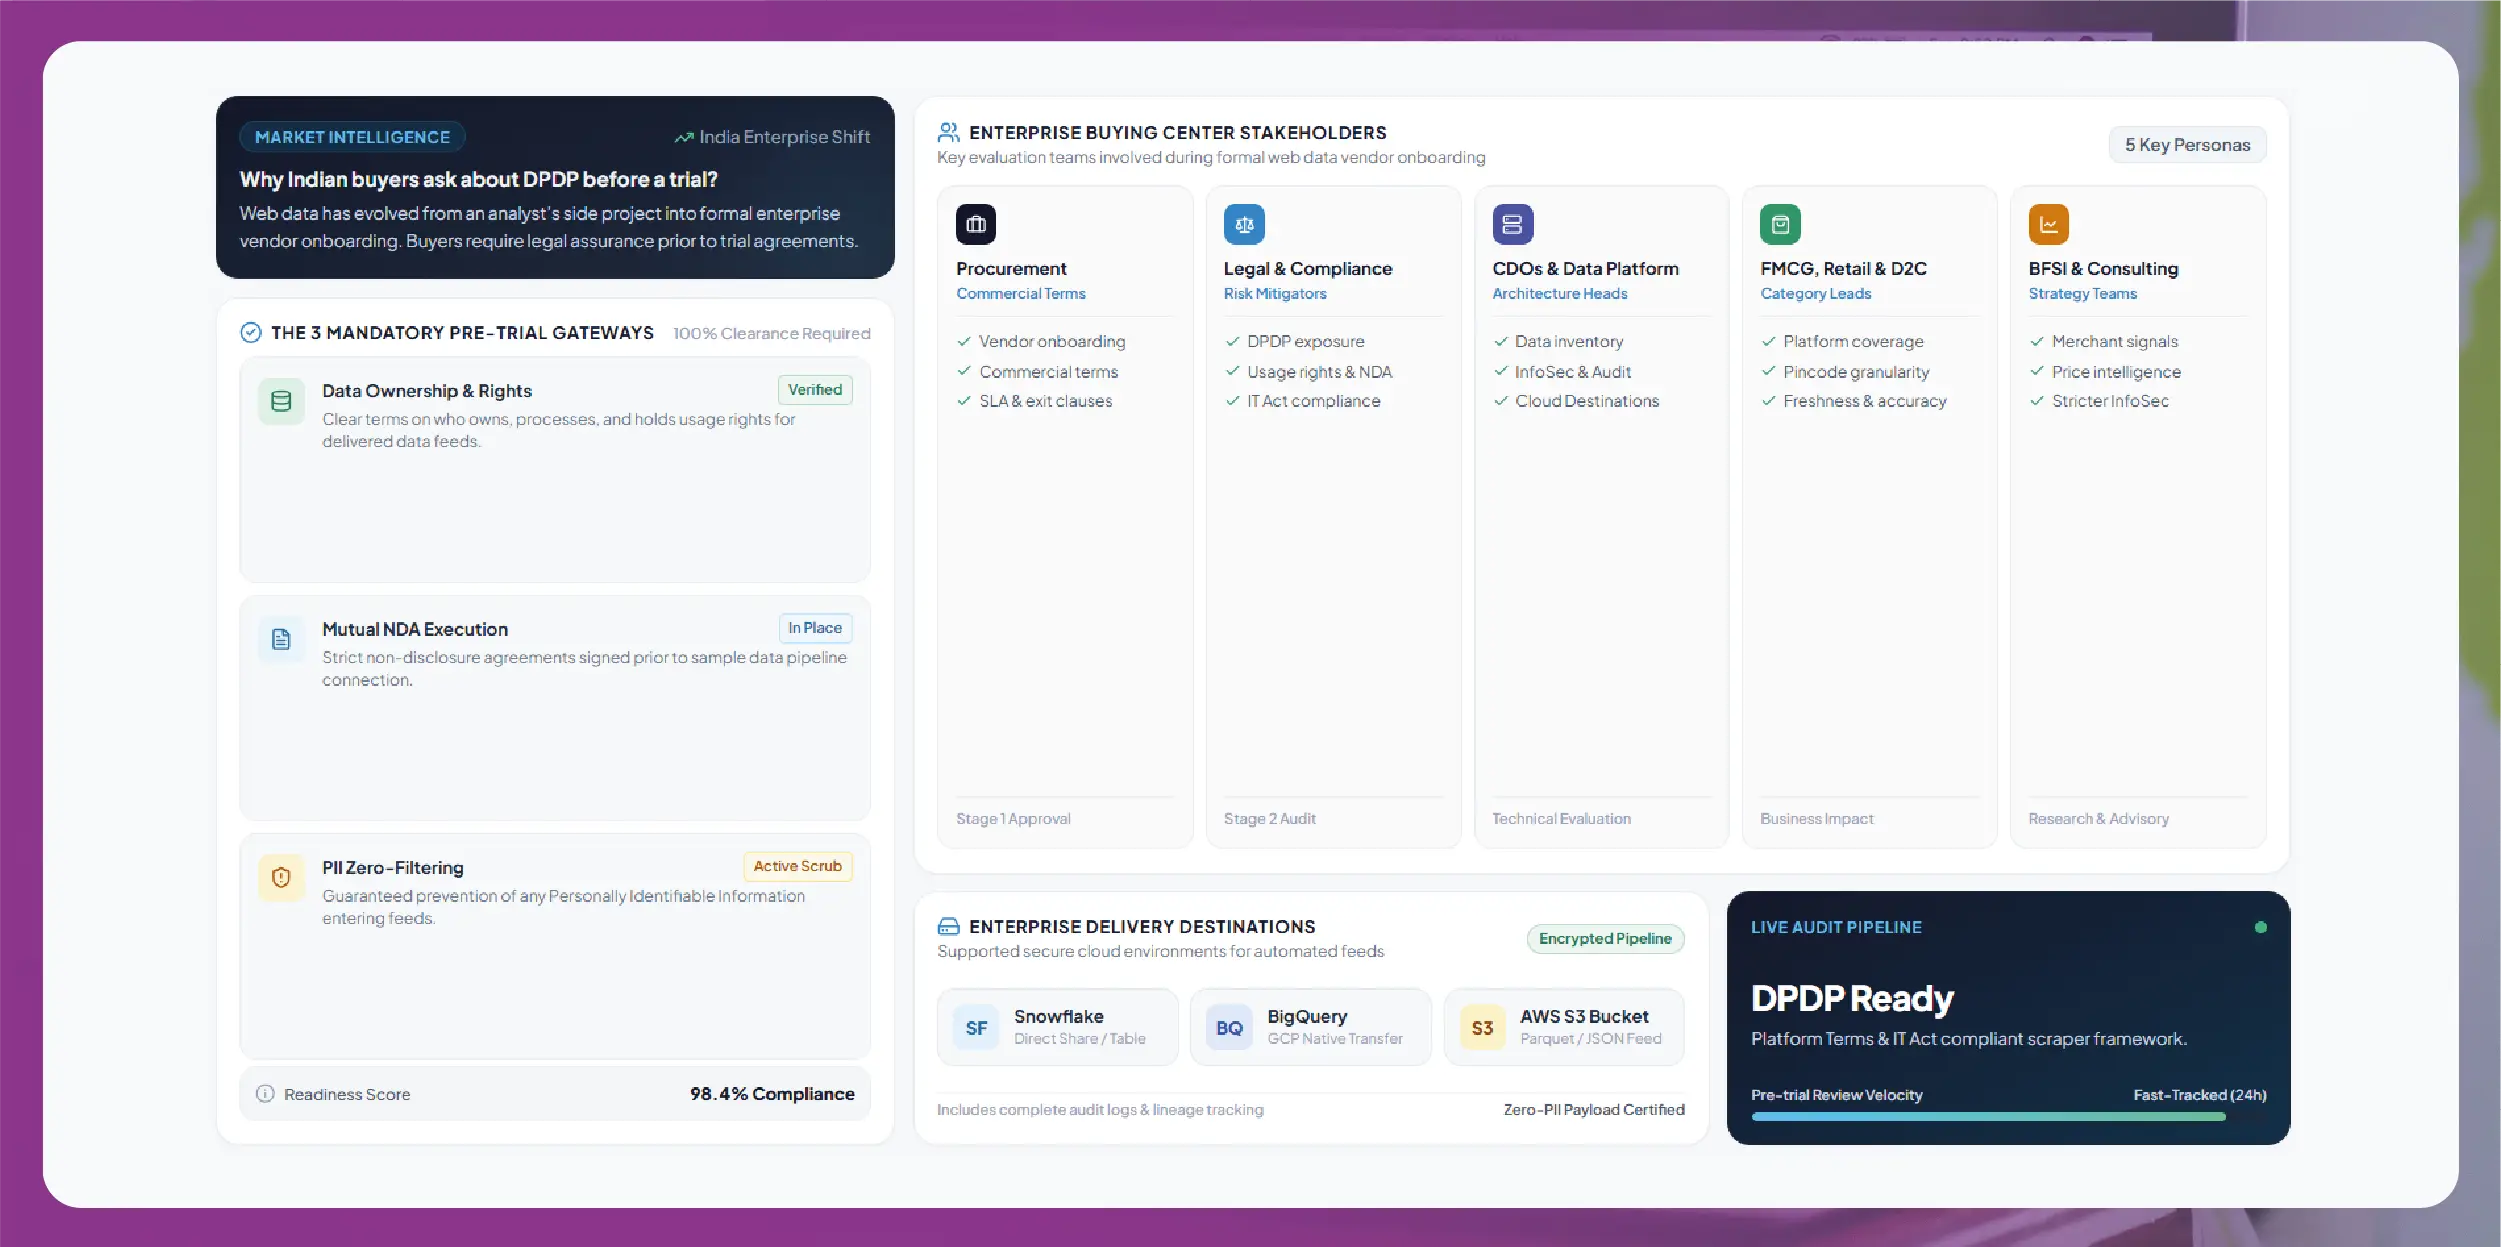Select the Snowflake destination card

click(x=1057, y=1027)
